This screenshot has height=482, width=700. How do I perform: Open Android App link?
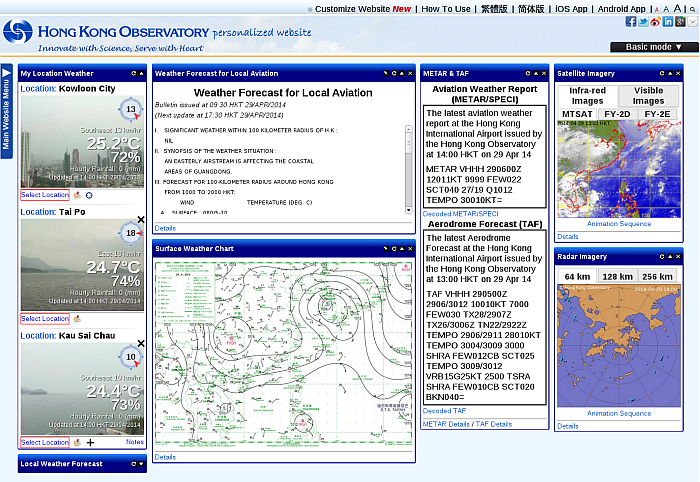[621, 9]
